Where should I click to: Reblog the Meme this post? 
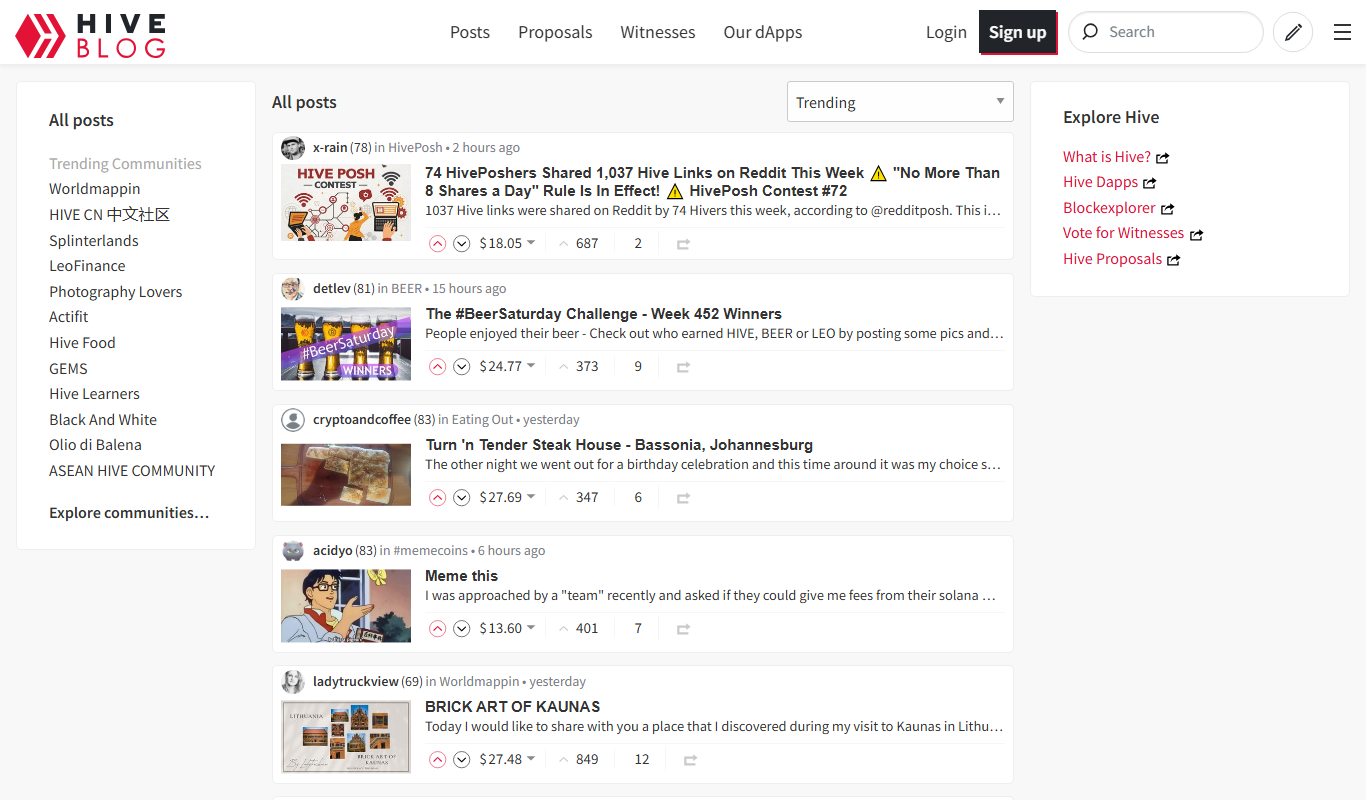tap(683, 629)
